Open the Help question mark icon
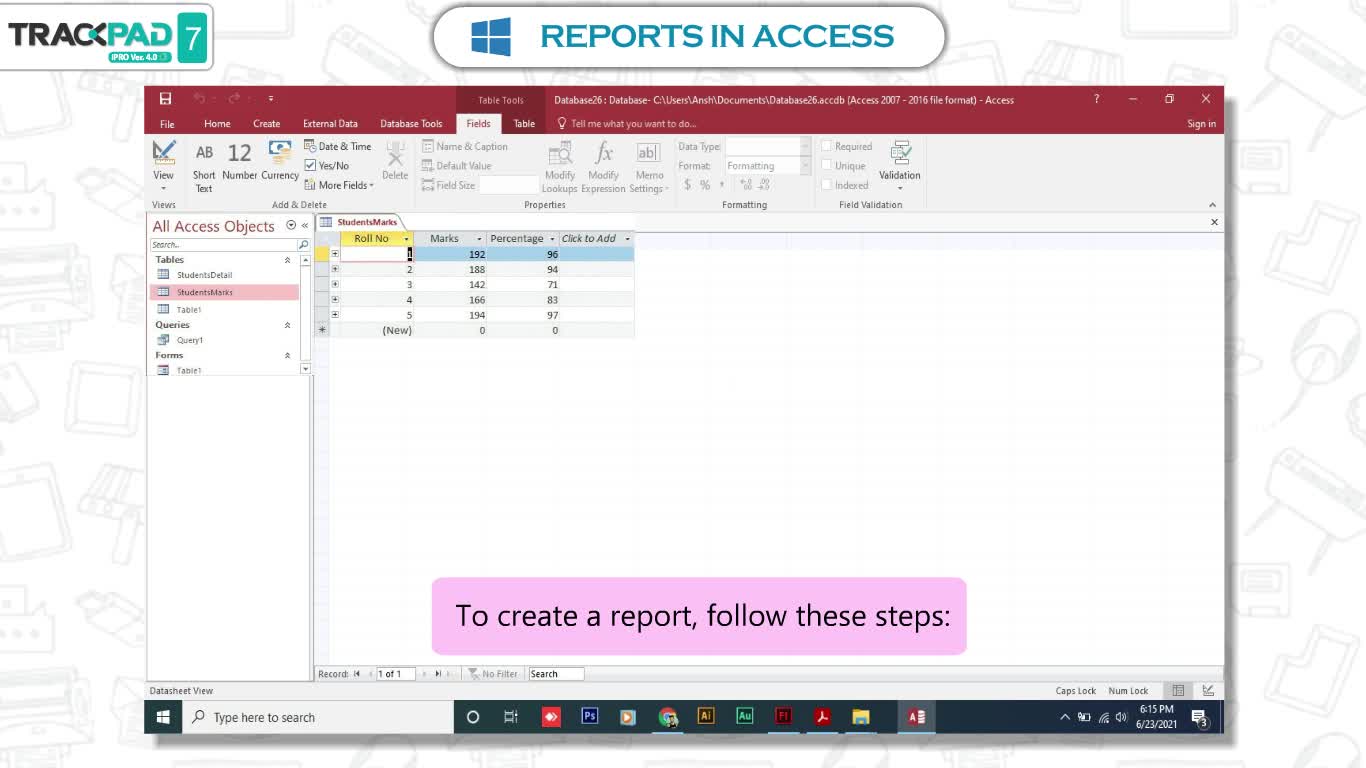The image size is (1366, 768). (x=1096, y=99)
